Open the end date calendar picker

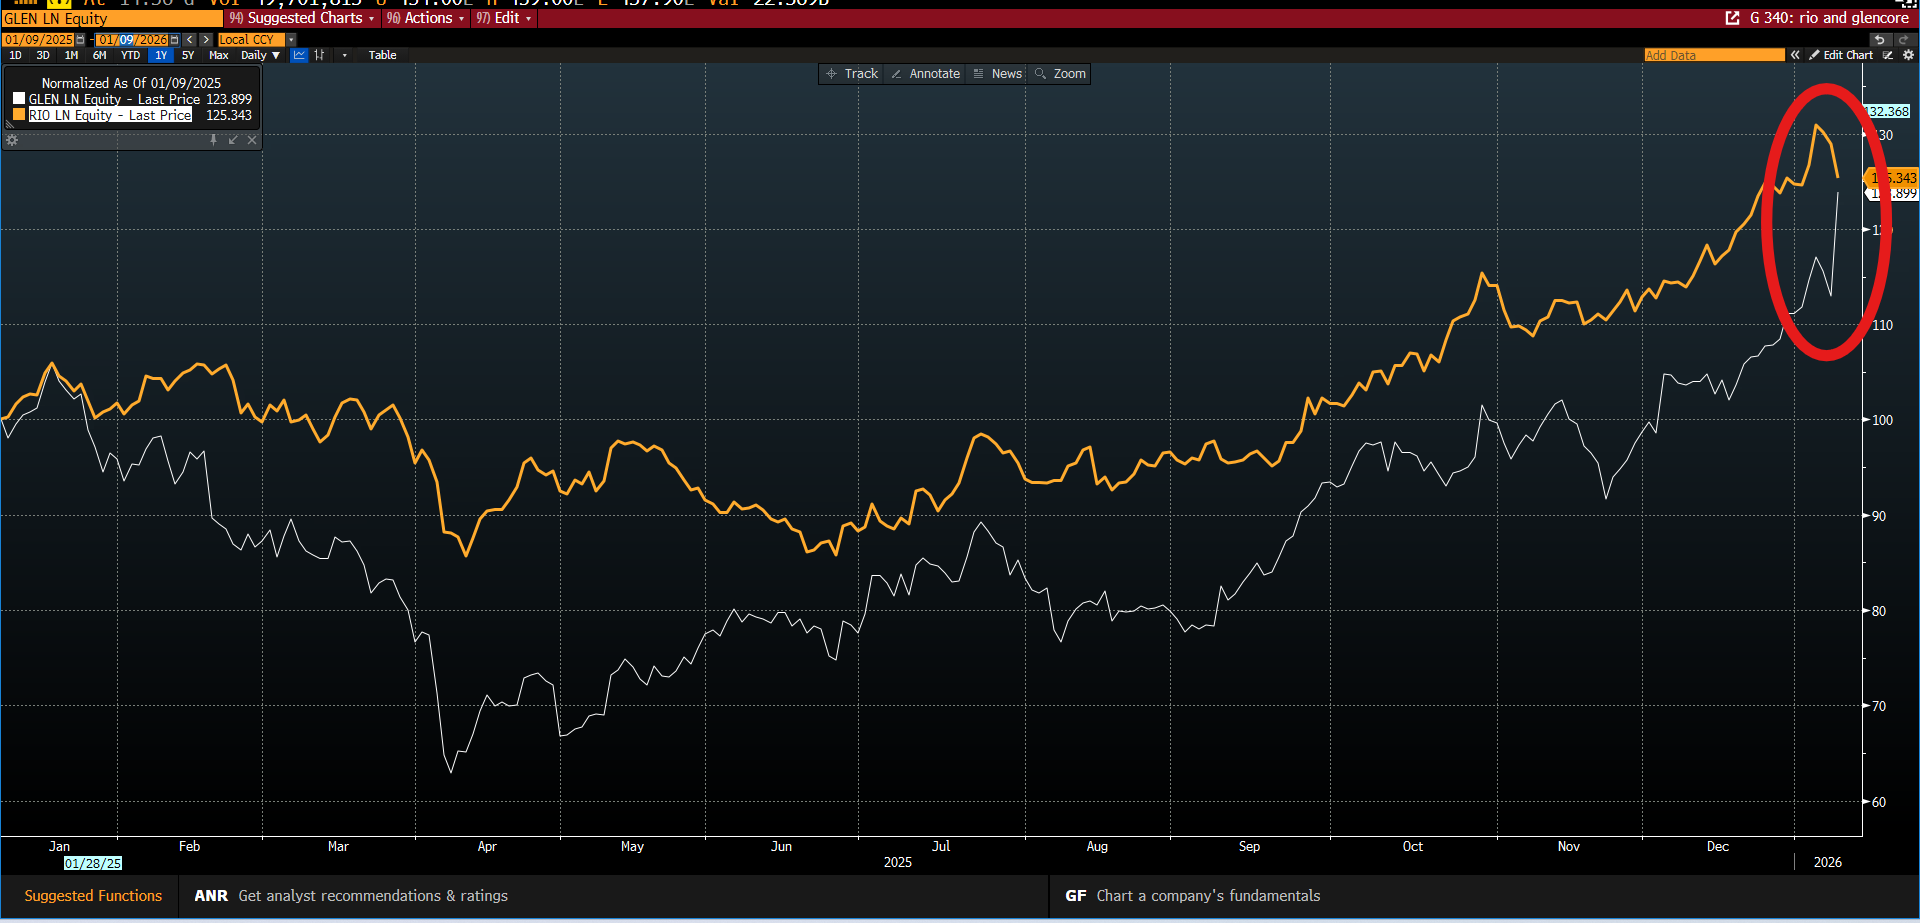click(x=174, y=40)
